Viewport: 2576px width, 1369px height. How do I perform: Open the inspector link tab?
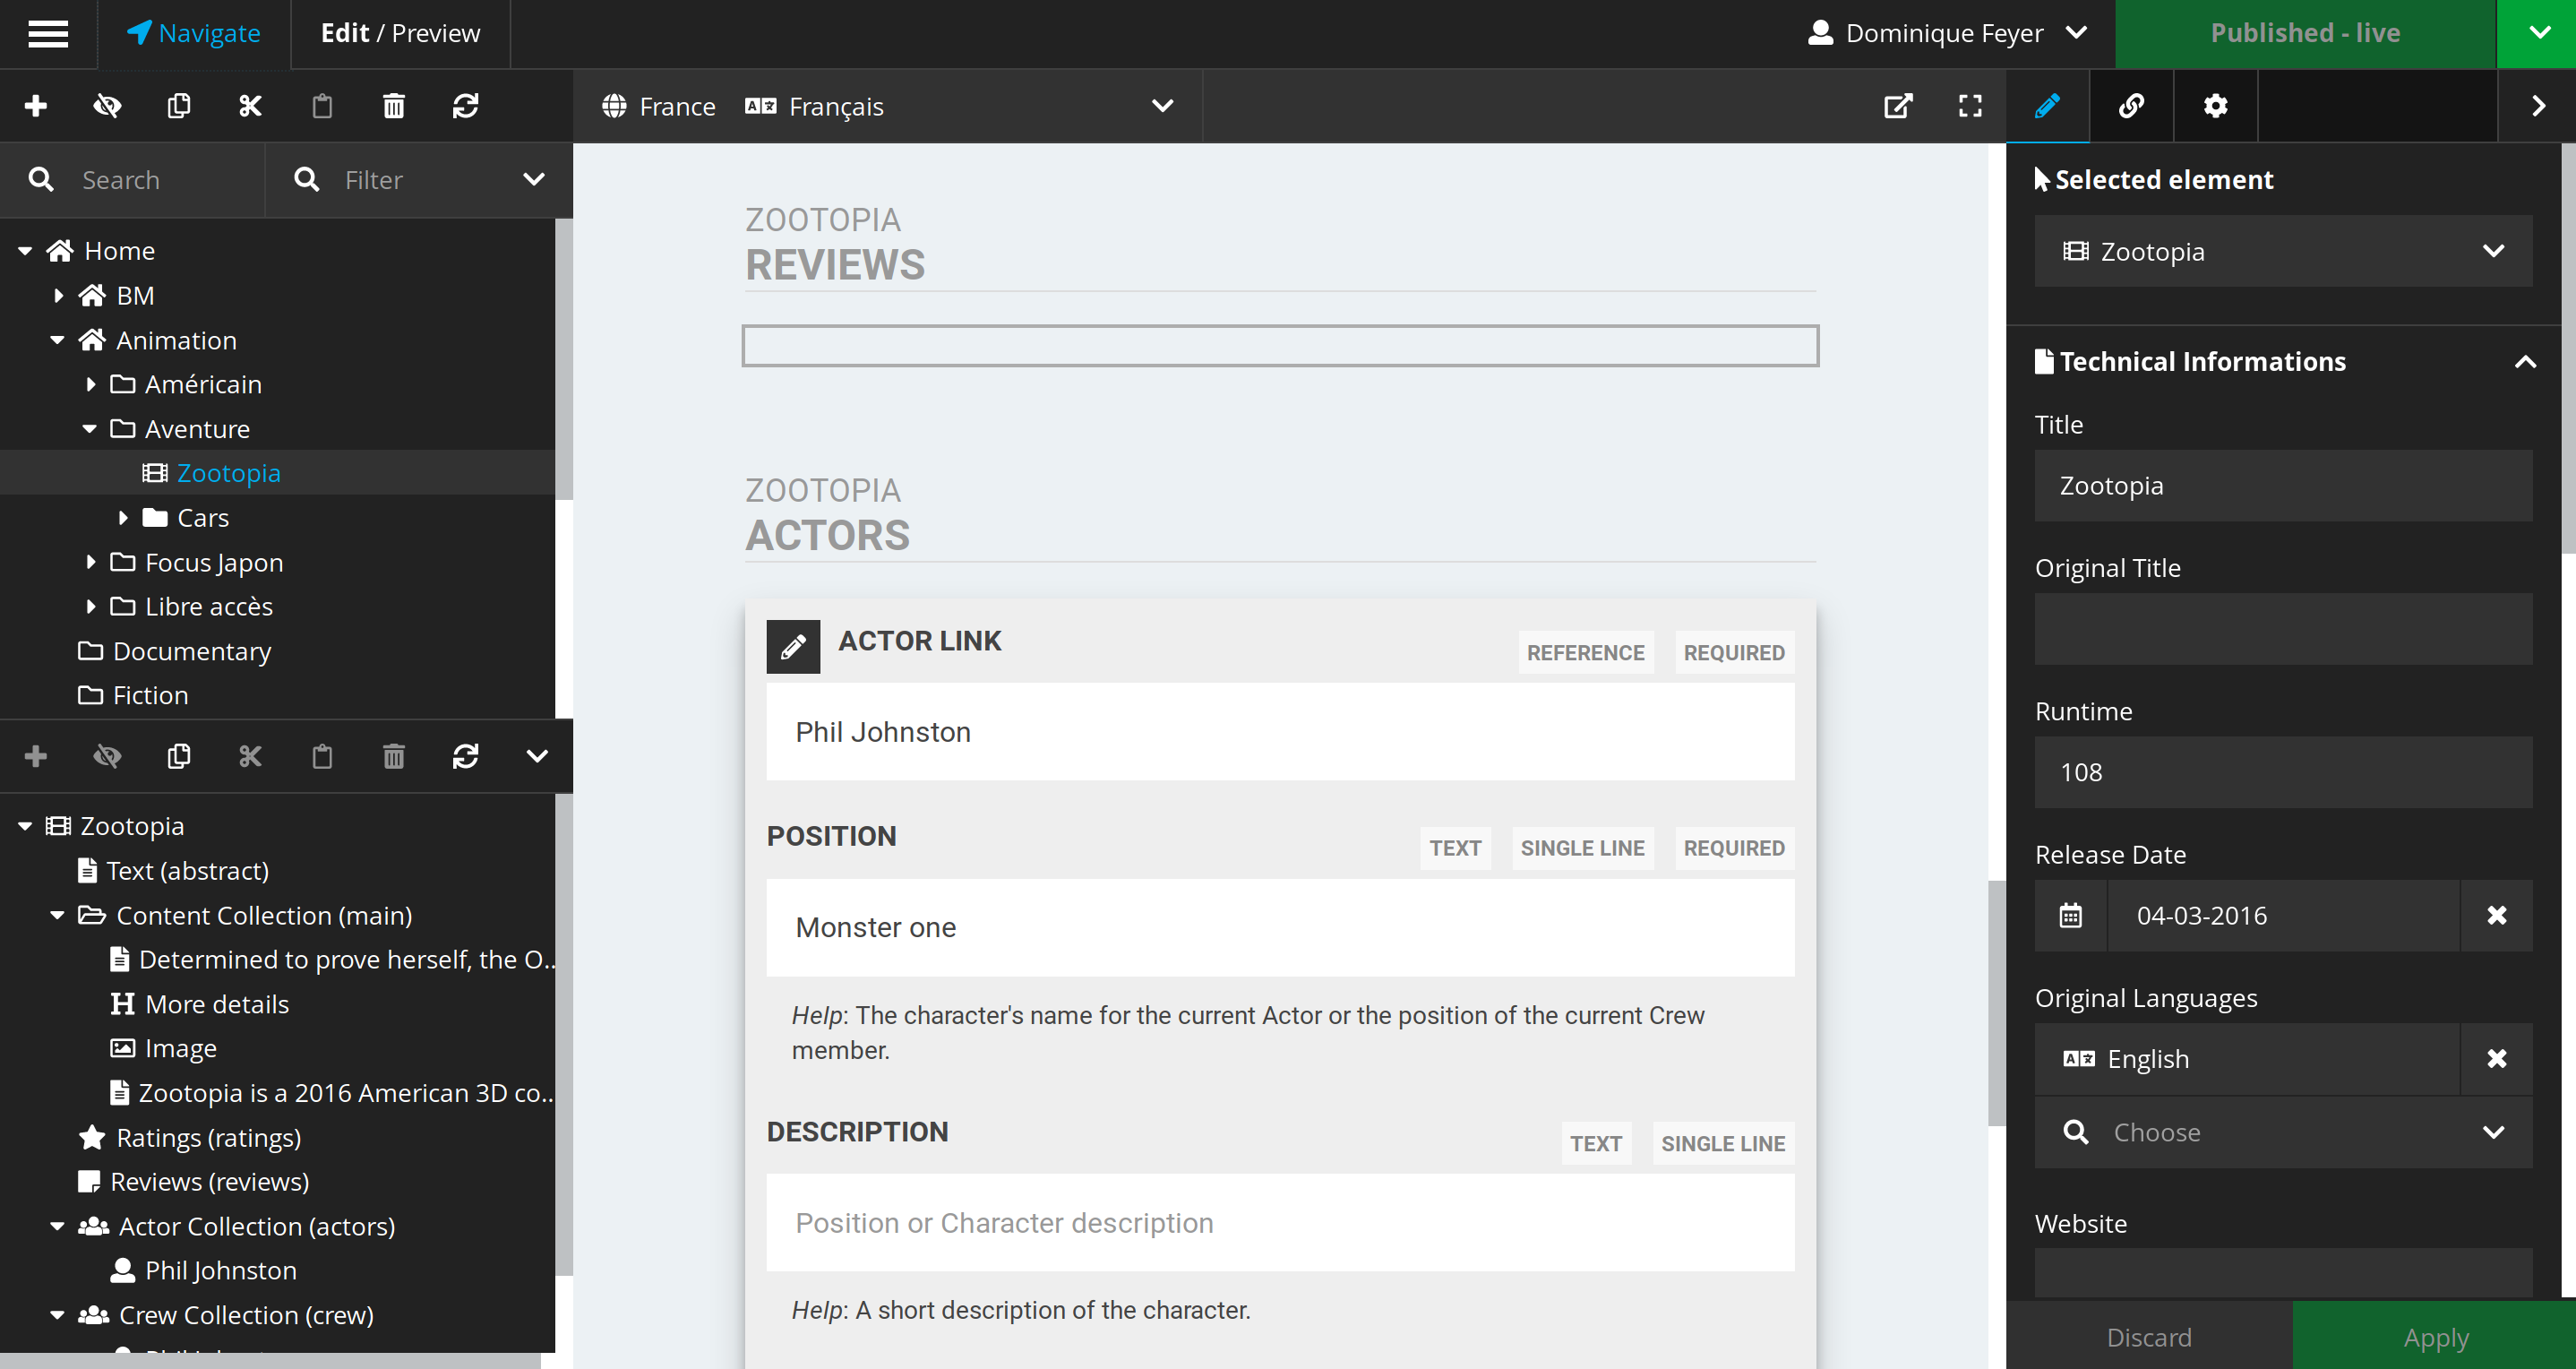(2131, 106)
